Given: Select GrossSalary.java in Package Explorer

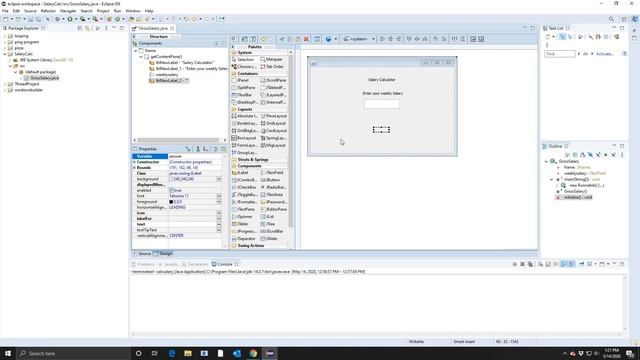Looking at the screenshot, I should [x=44, y=78].
